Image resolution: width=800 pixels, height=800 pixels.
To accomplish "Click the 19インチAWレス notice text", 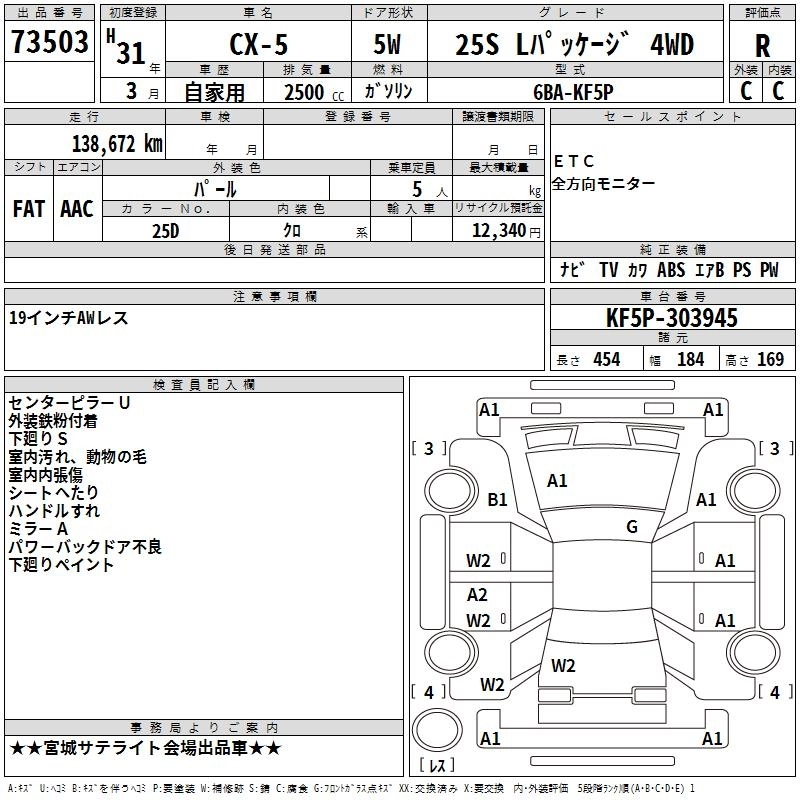I will point(67,318).
